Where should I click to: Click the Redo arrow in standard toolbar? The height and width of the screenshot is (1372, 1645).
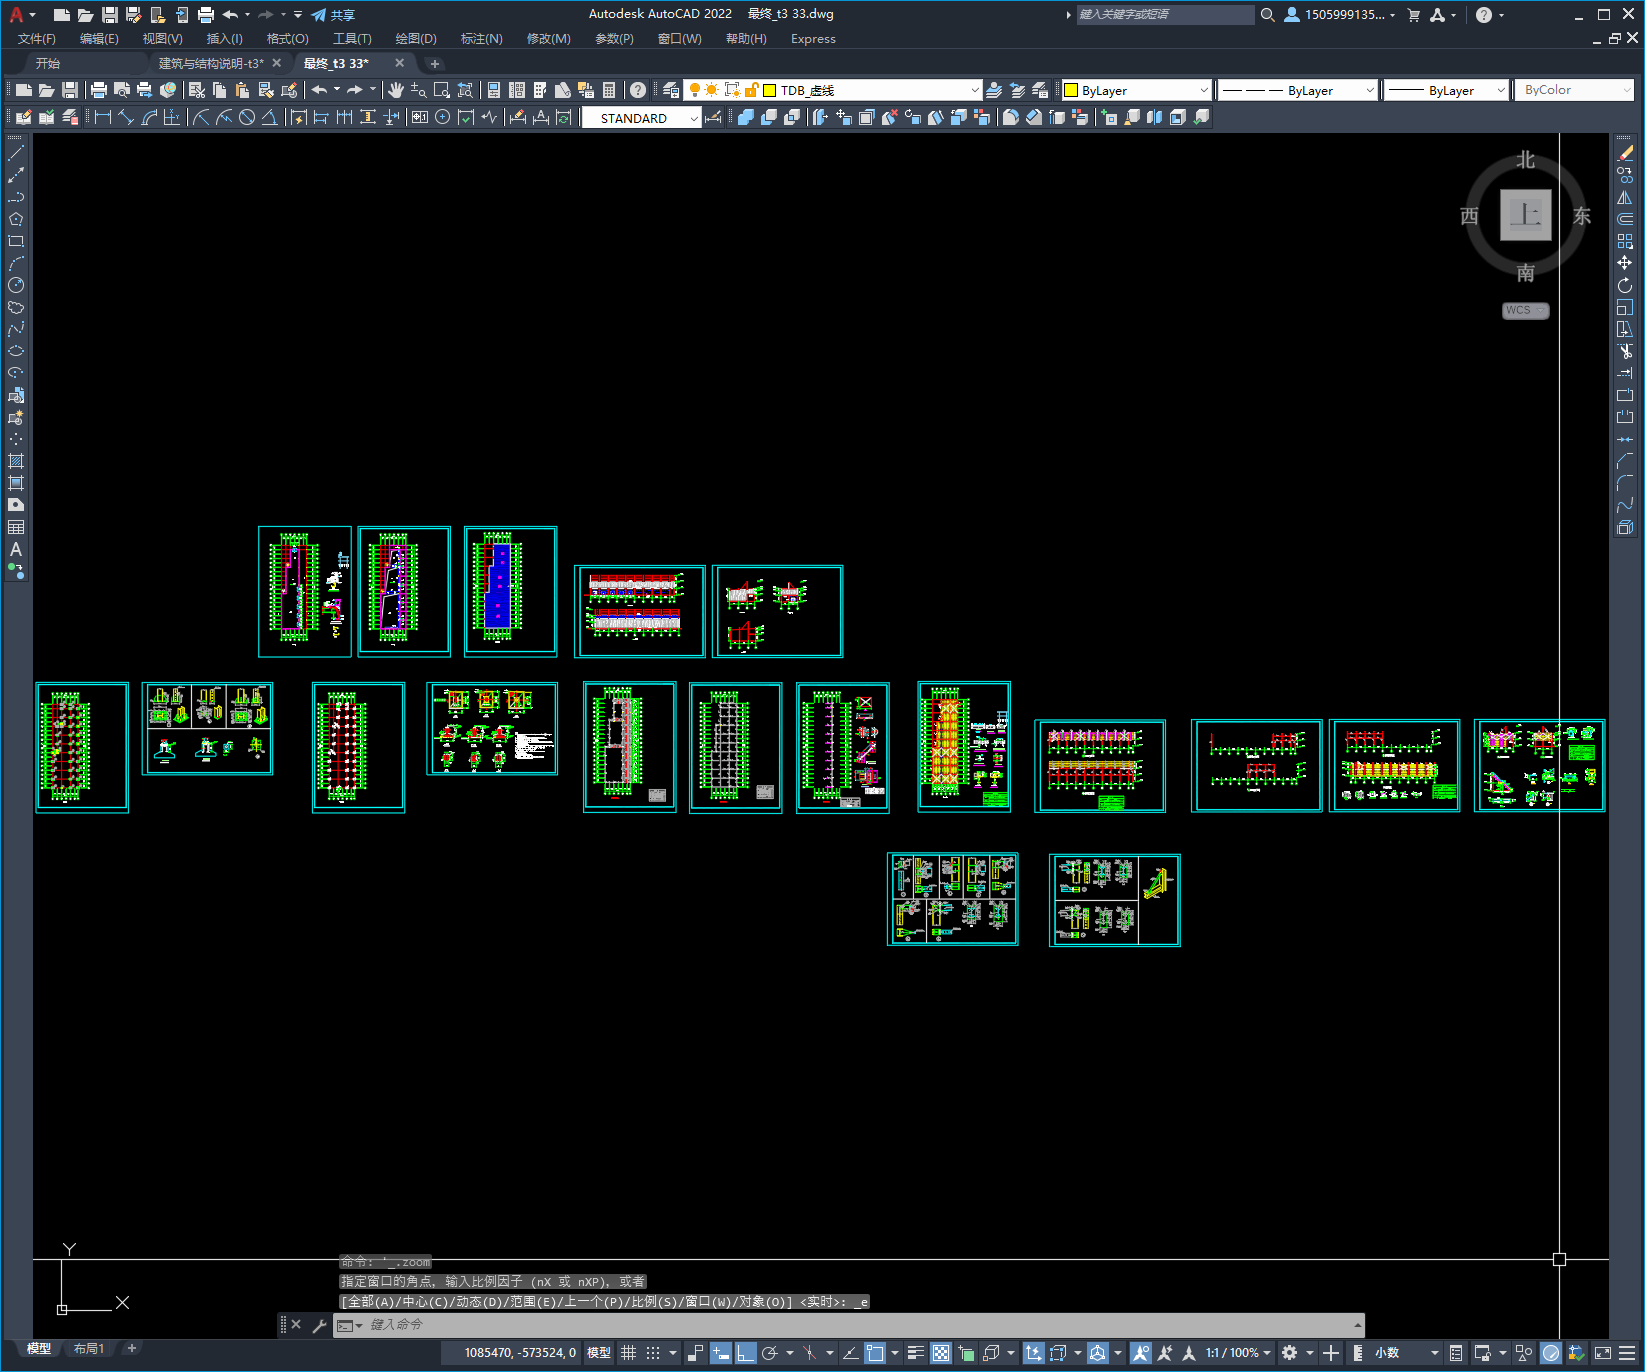(x=355, y=90)
